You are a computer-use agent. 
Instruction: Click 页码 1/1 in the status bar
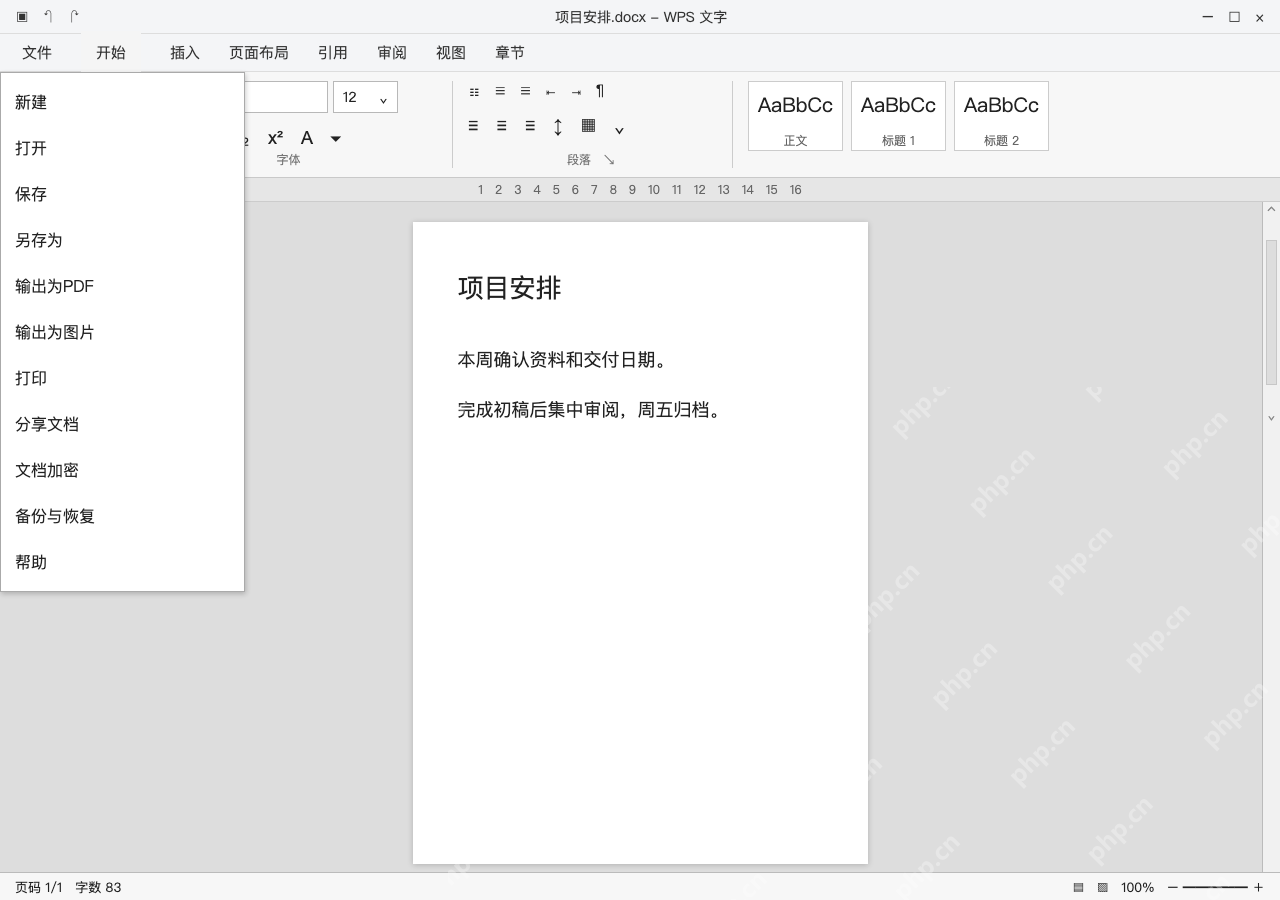pos(39,887)
